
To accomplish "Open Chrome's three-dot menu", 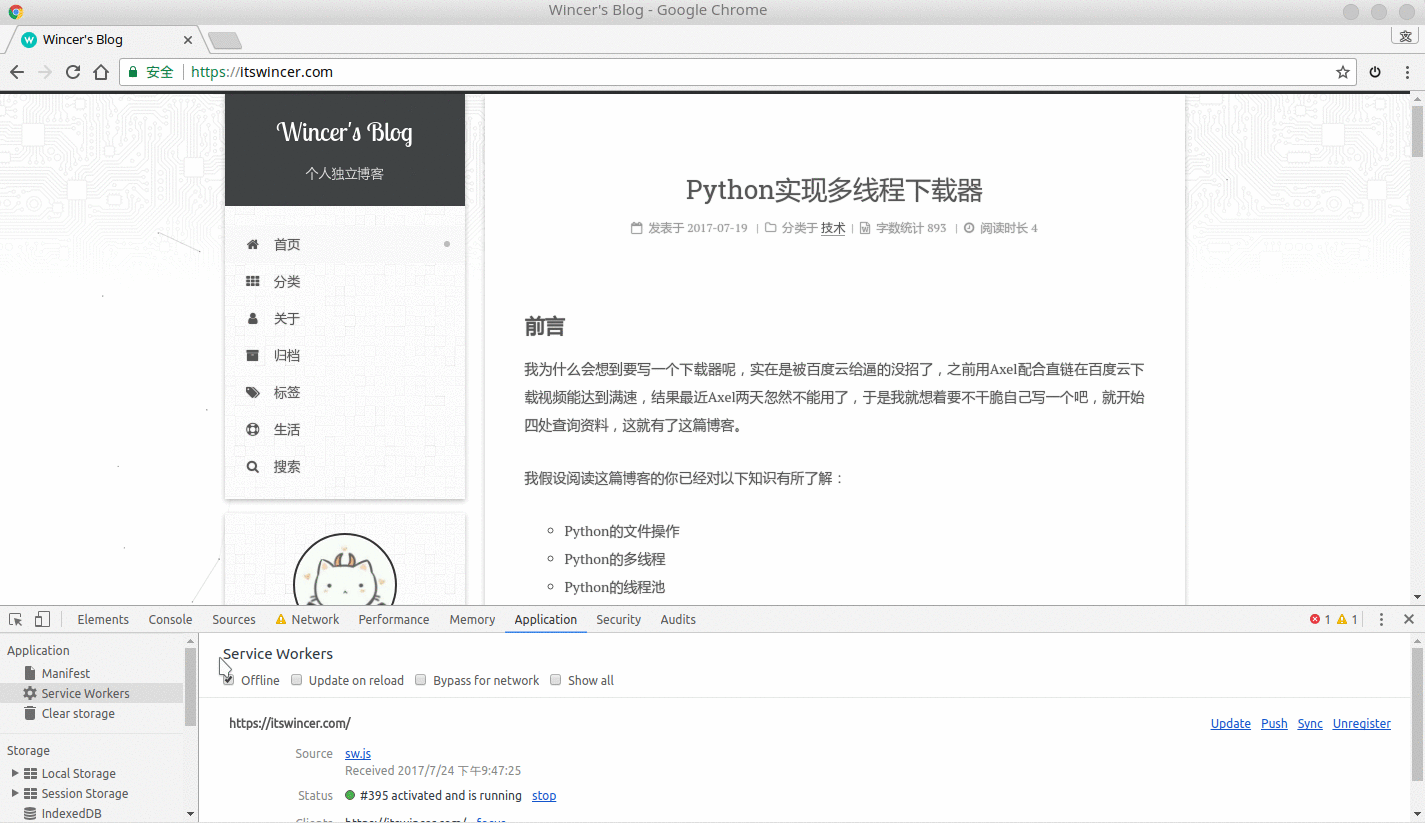I will [1407, 72].
